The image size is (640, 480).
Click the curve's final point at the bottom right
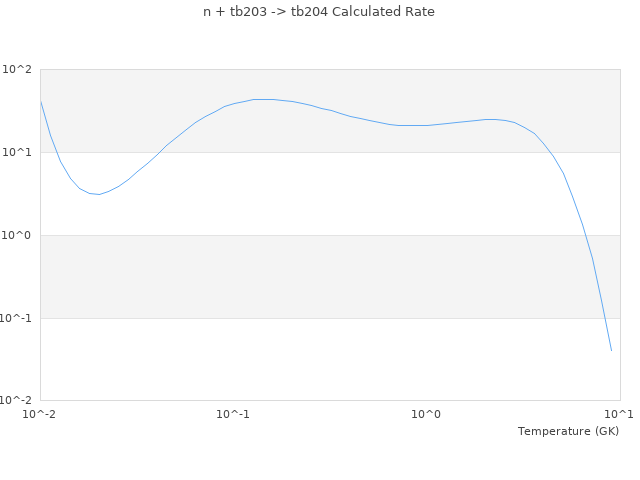(x=611, y=350)
